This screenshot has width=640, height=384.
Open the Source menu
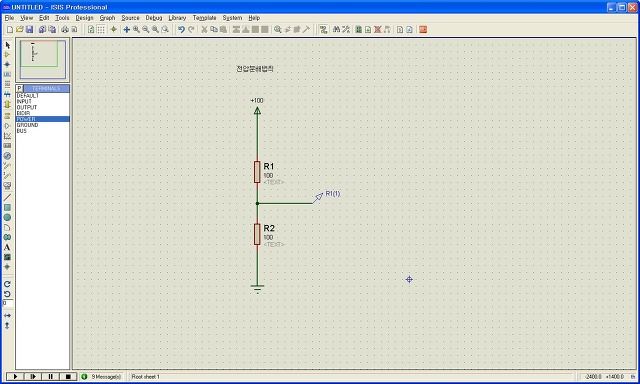tap(130, 18)
